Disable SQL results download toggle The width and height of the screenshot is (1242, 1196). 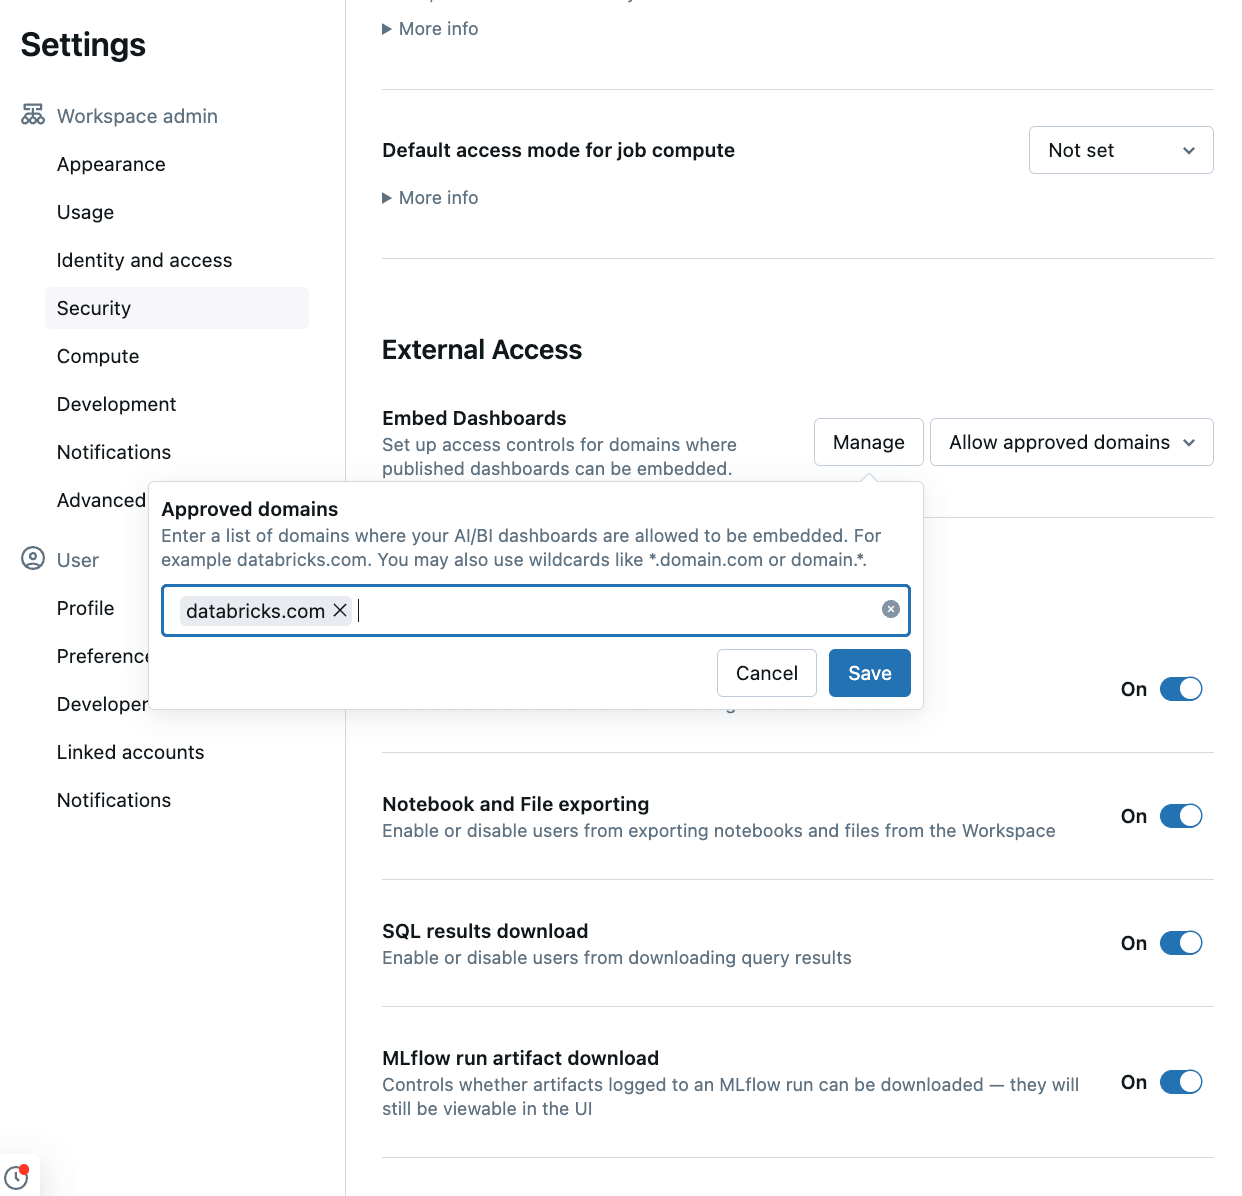pyautogui.click(x=1180, y=943)
